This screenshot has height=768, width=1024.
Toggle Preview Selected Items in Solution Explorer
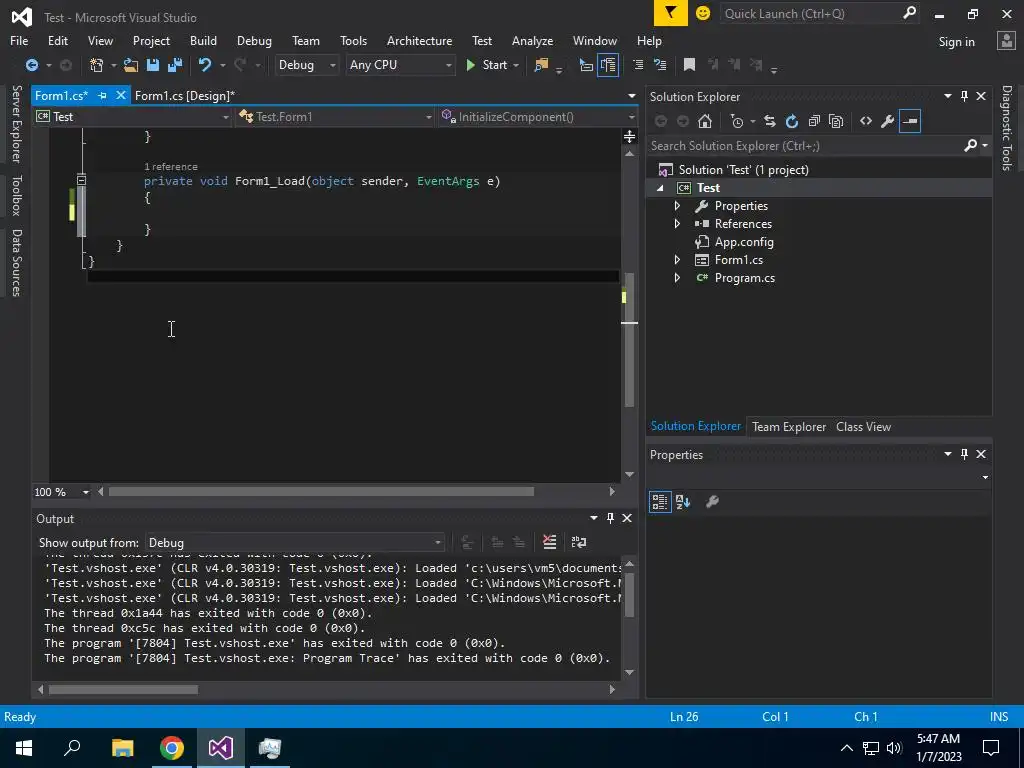click(910, 121)
